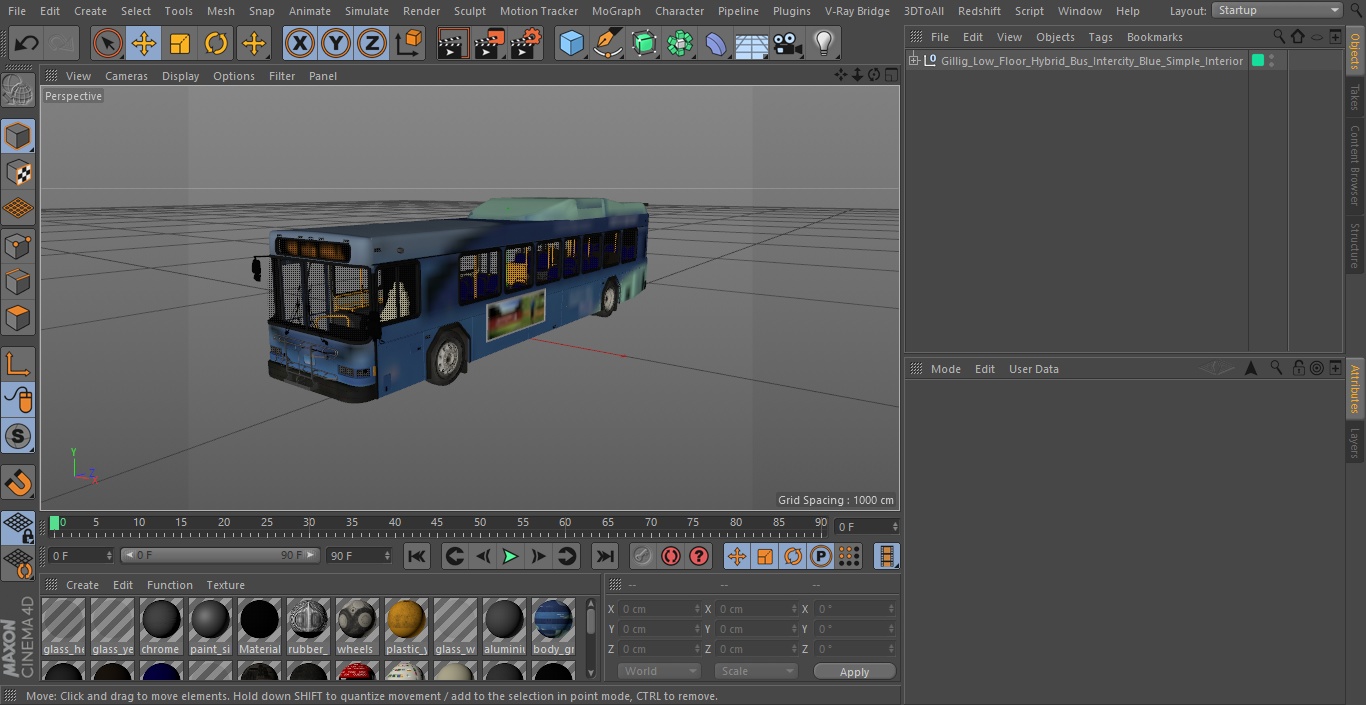Switch to Points mode
Screen dimensions: 1366x705
[18, 245]
